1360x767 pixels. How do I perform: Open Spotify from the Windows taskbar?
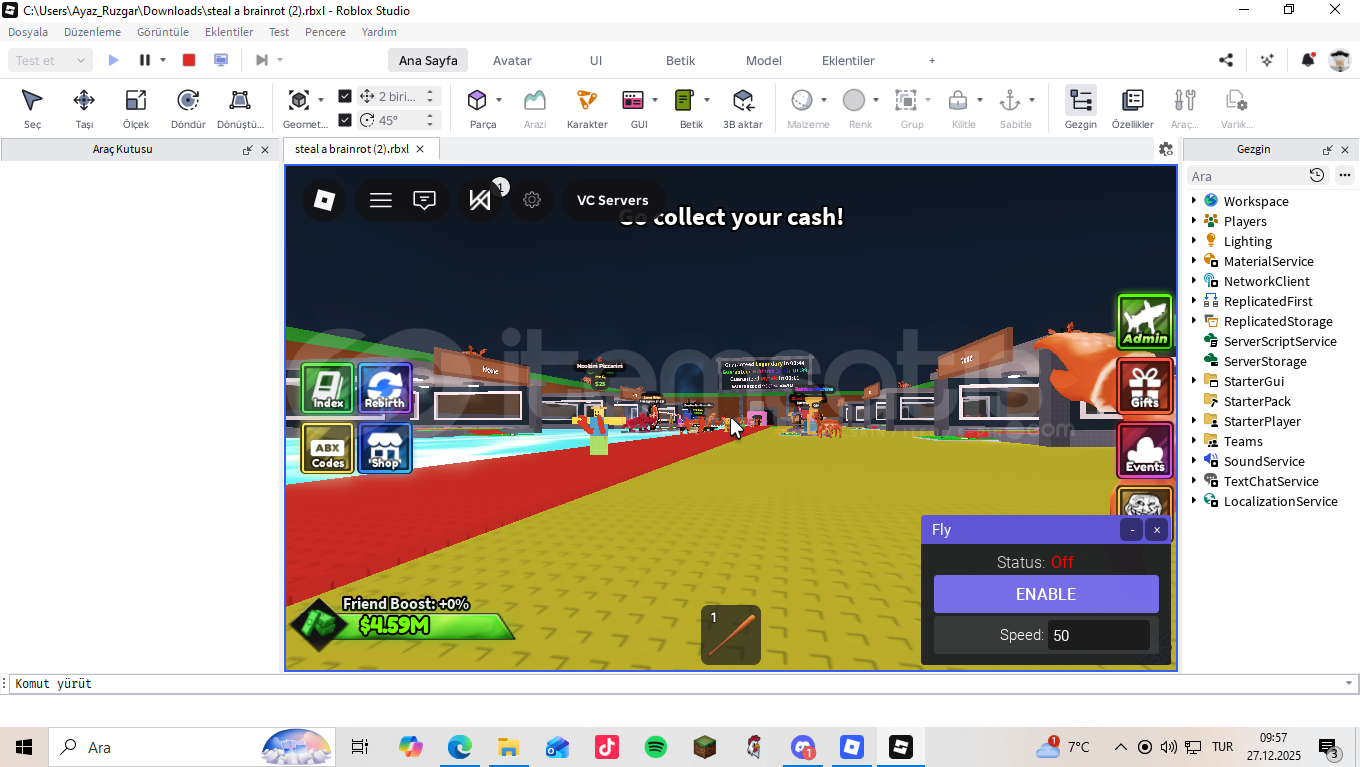tap(656, 747)
